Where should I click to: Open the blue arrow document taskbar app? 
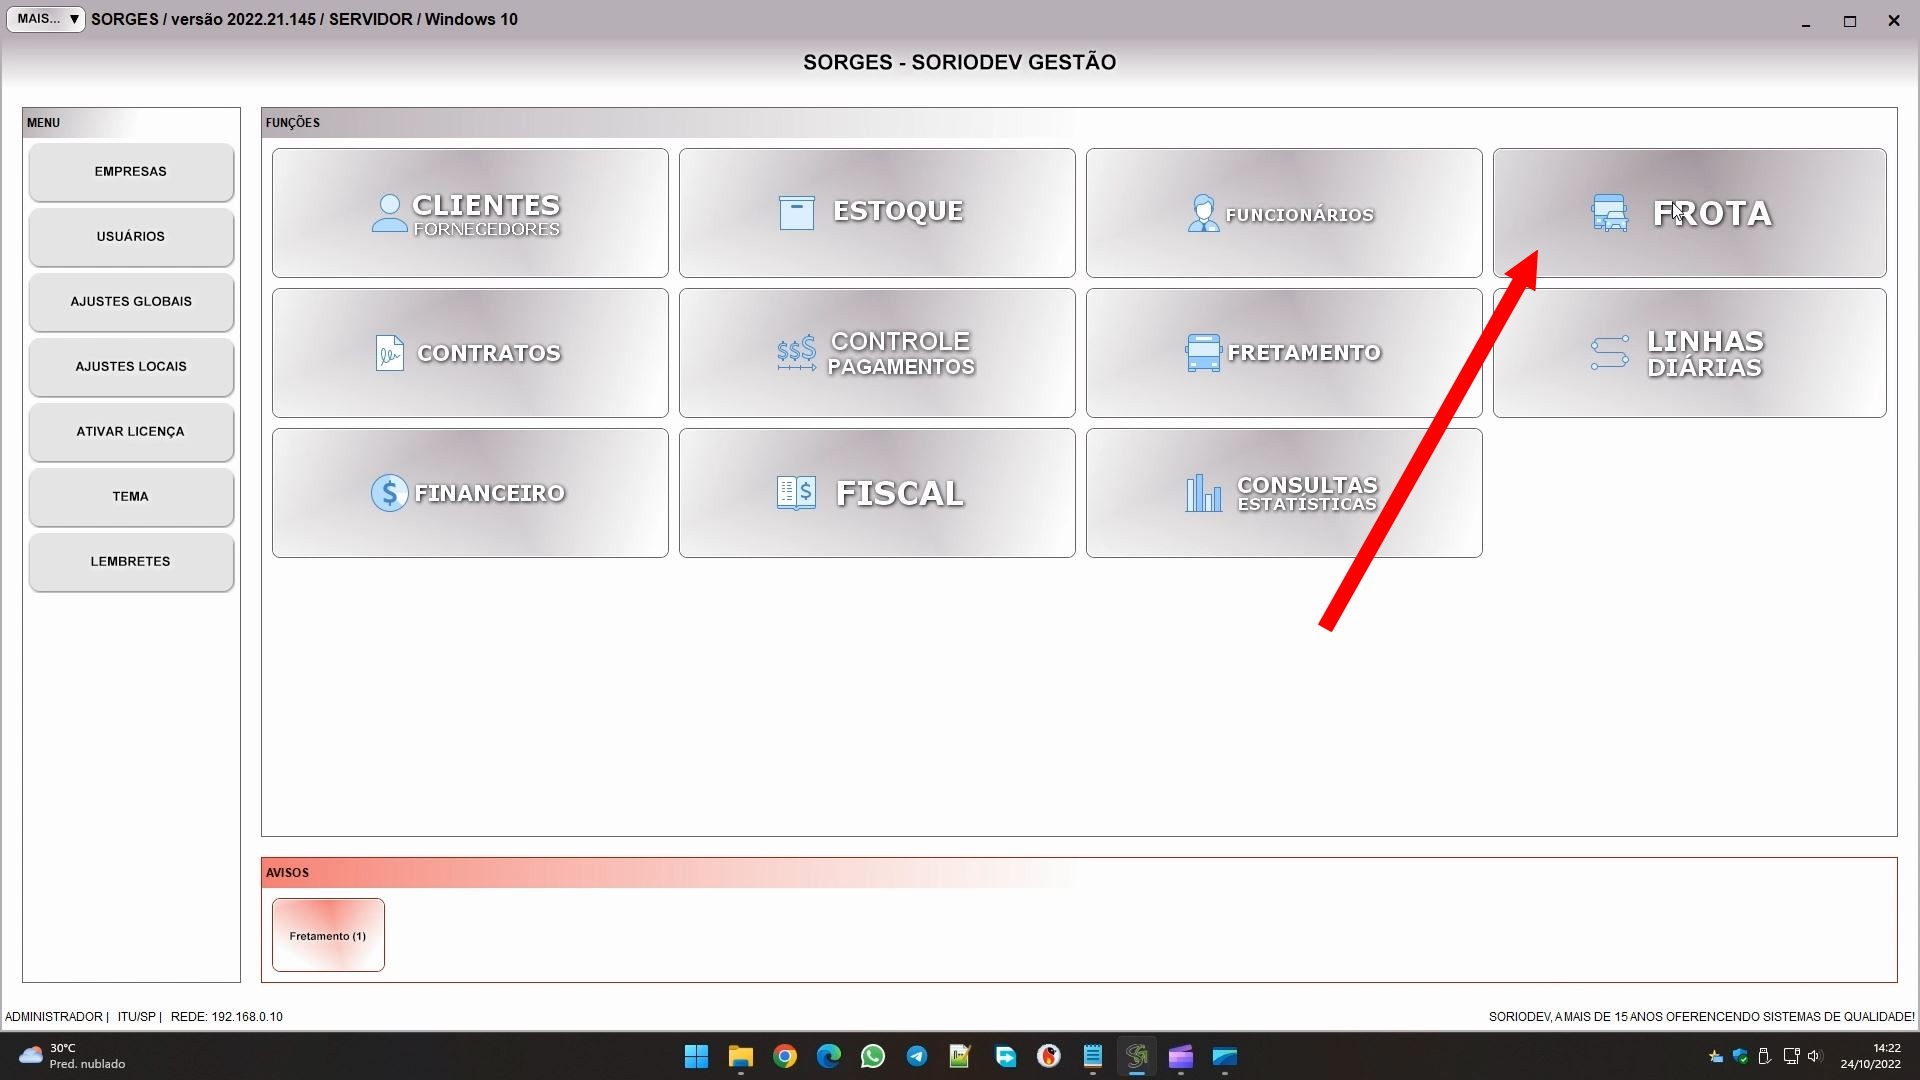tap(1005, 1056)
